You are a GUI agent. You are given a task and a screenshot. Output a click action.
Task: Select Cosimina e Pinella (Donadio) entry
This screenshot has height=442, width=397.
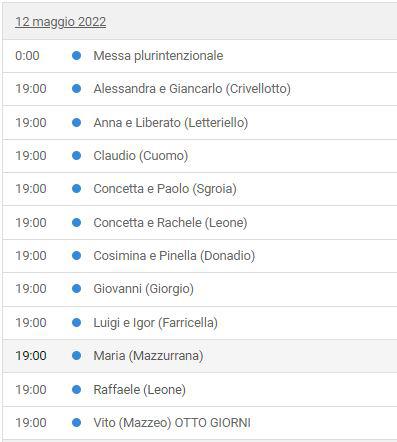point(174,256)
